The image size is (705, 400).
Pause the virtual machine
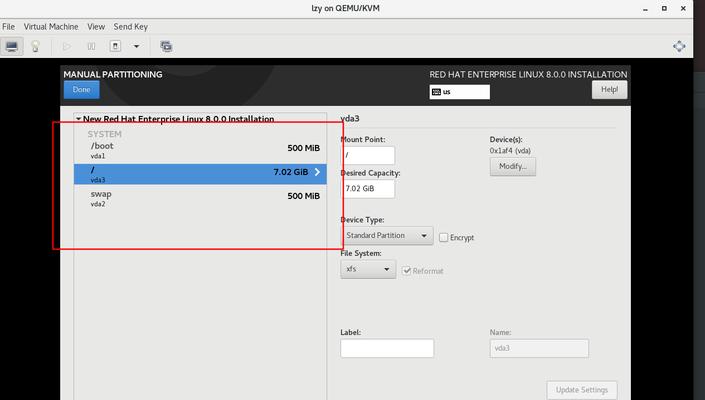tap(91, 46)
